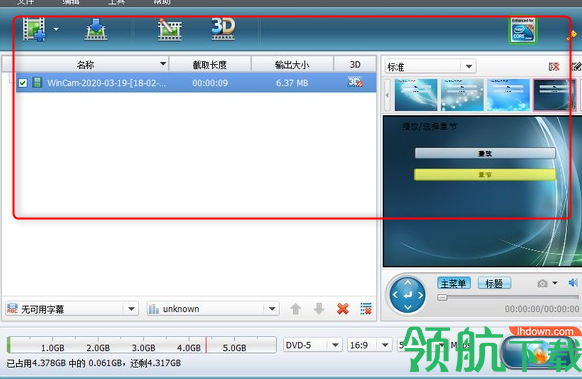Select the second sparkle menu template thumbnail
The height and width of the screenshot is (379, 582).
(x=462, y=95)
